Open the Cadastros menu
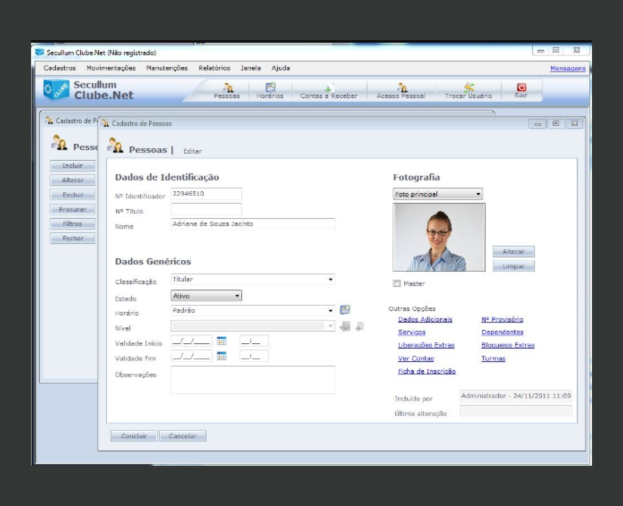This screenshot has height=506, width=623. coord(60,68)
